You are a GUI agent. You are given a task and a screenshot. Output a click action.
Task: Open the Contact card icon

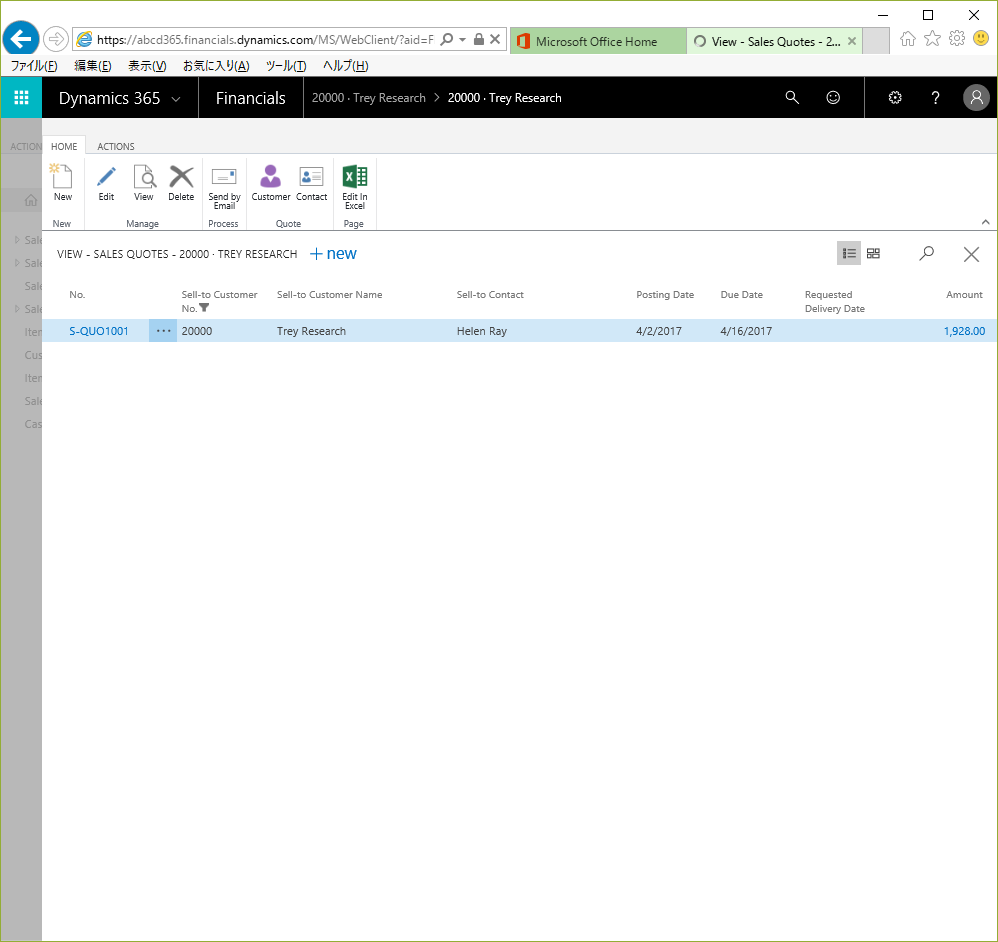pos(311,176)
